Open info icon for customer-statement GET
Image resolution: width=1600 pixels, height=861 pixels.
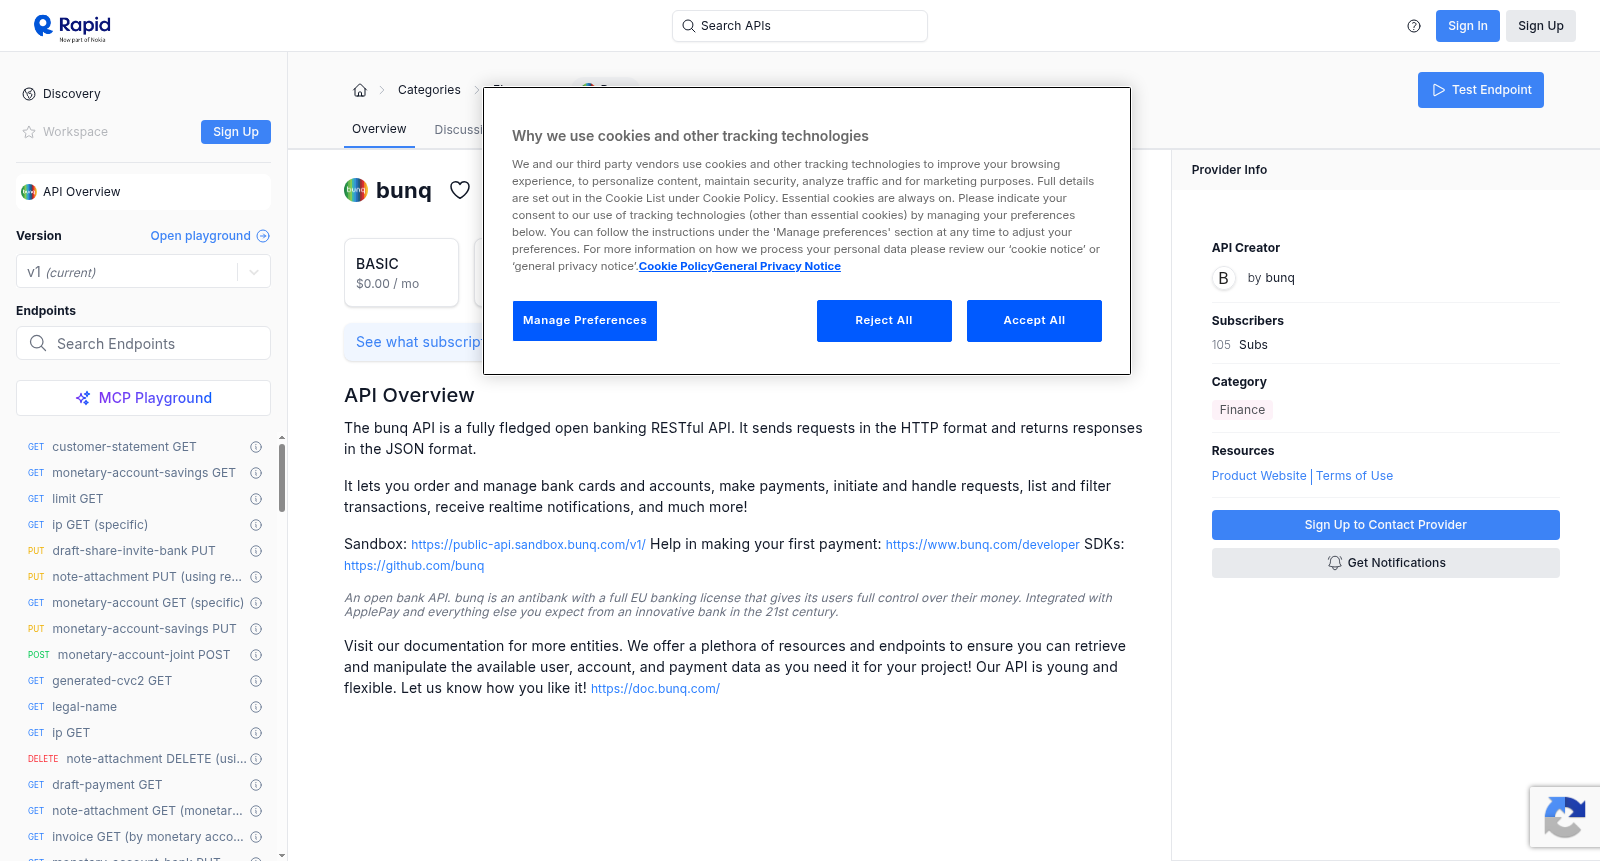click(256, 447)
